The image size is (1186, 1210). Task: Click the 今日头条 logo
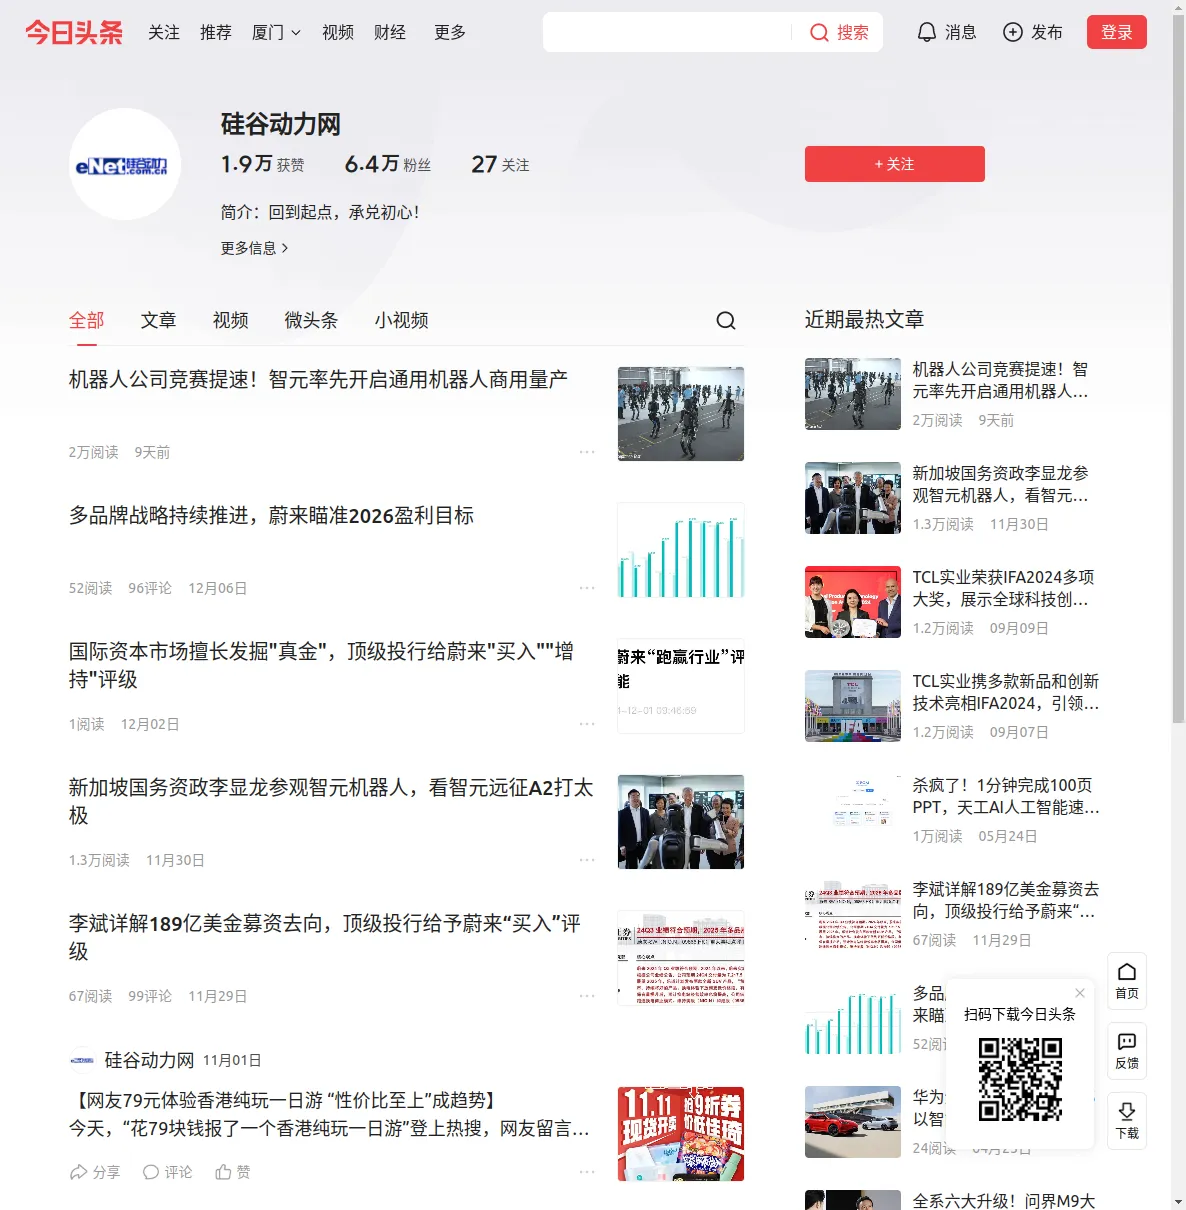[x=74, y=32]
